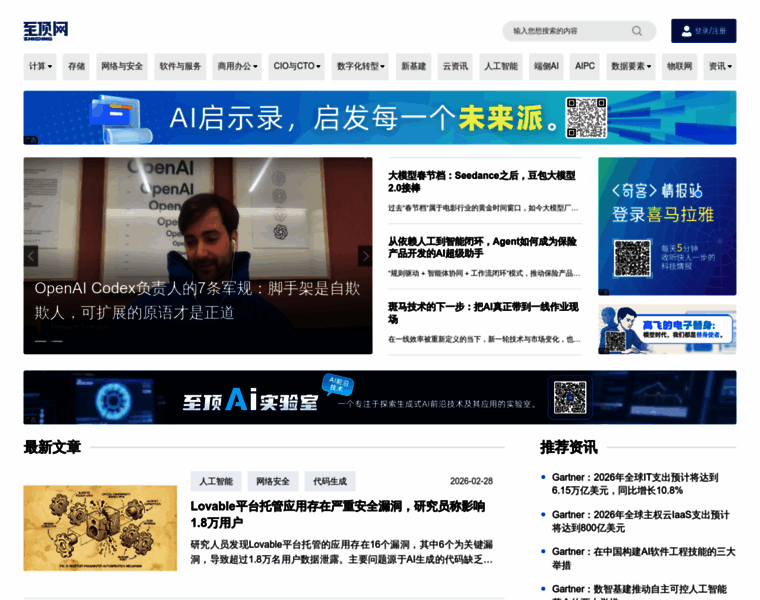This screenshot has height=600, width=760.
Task: Open the Lovable article gears thumbnail
Action: [100, 528]
